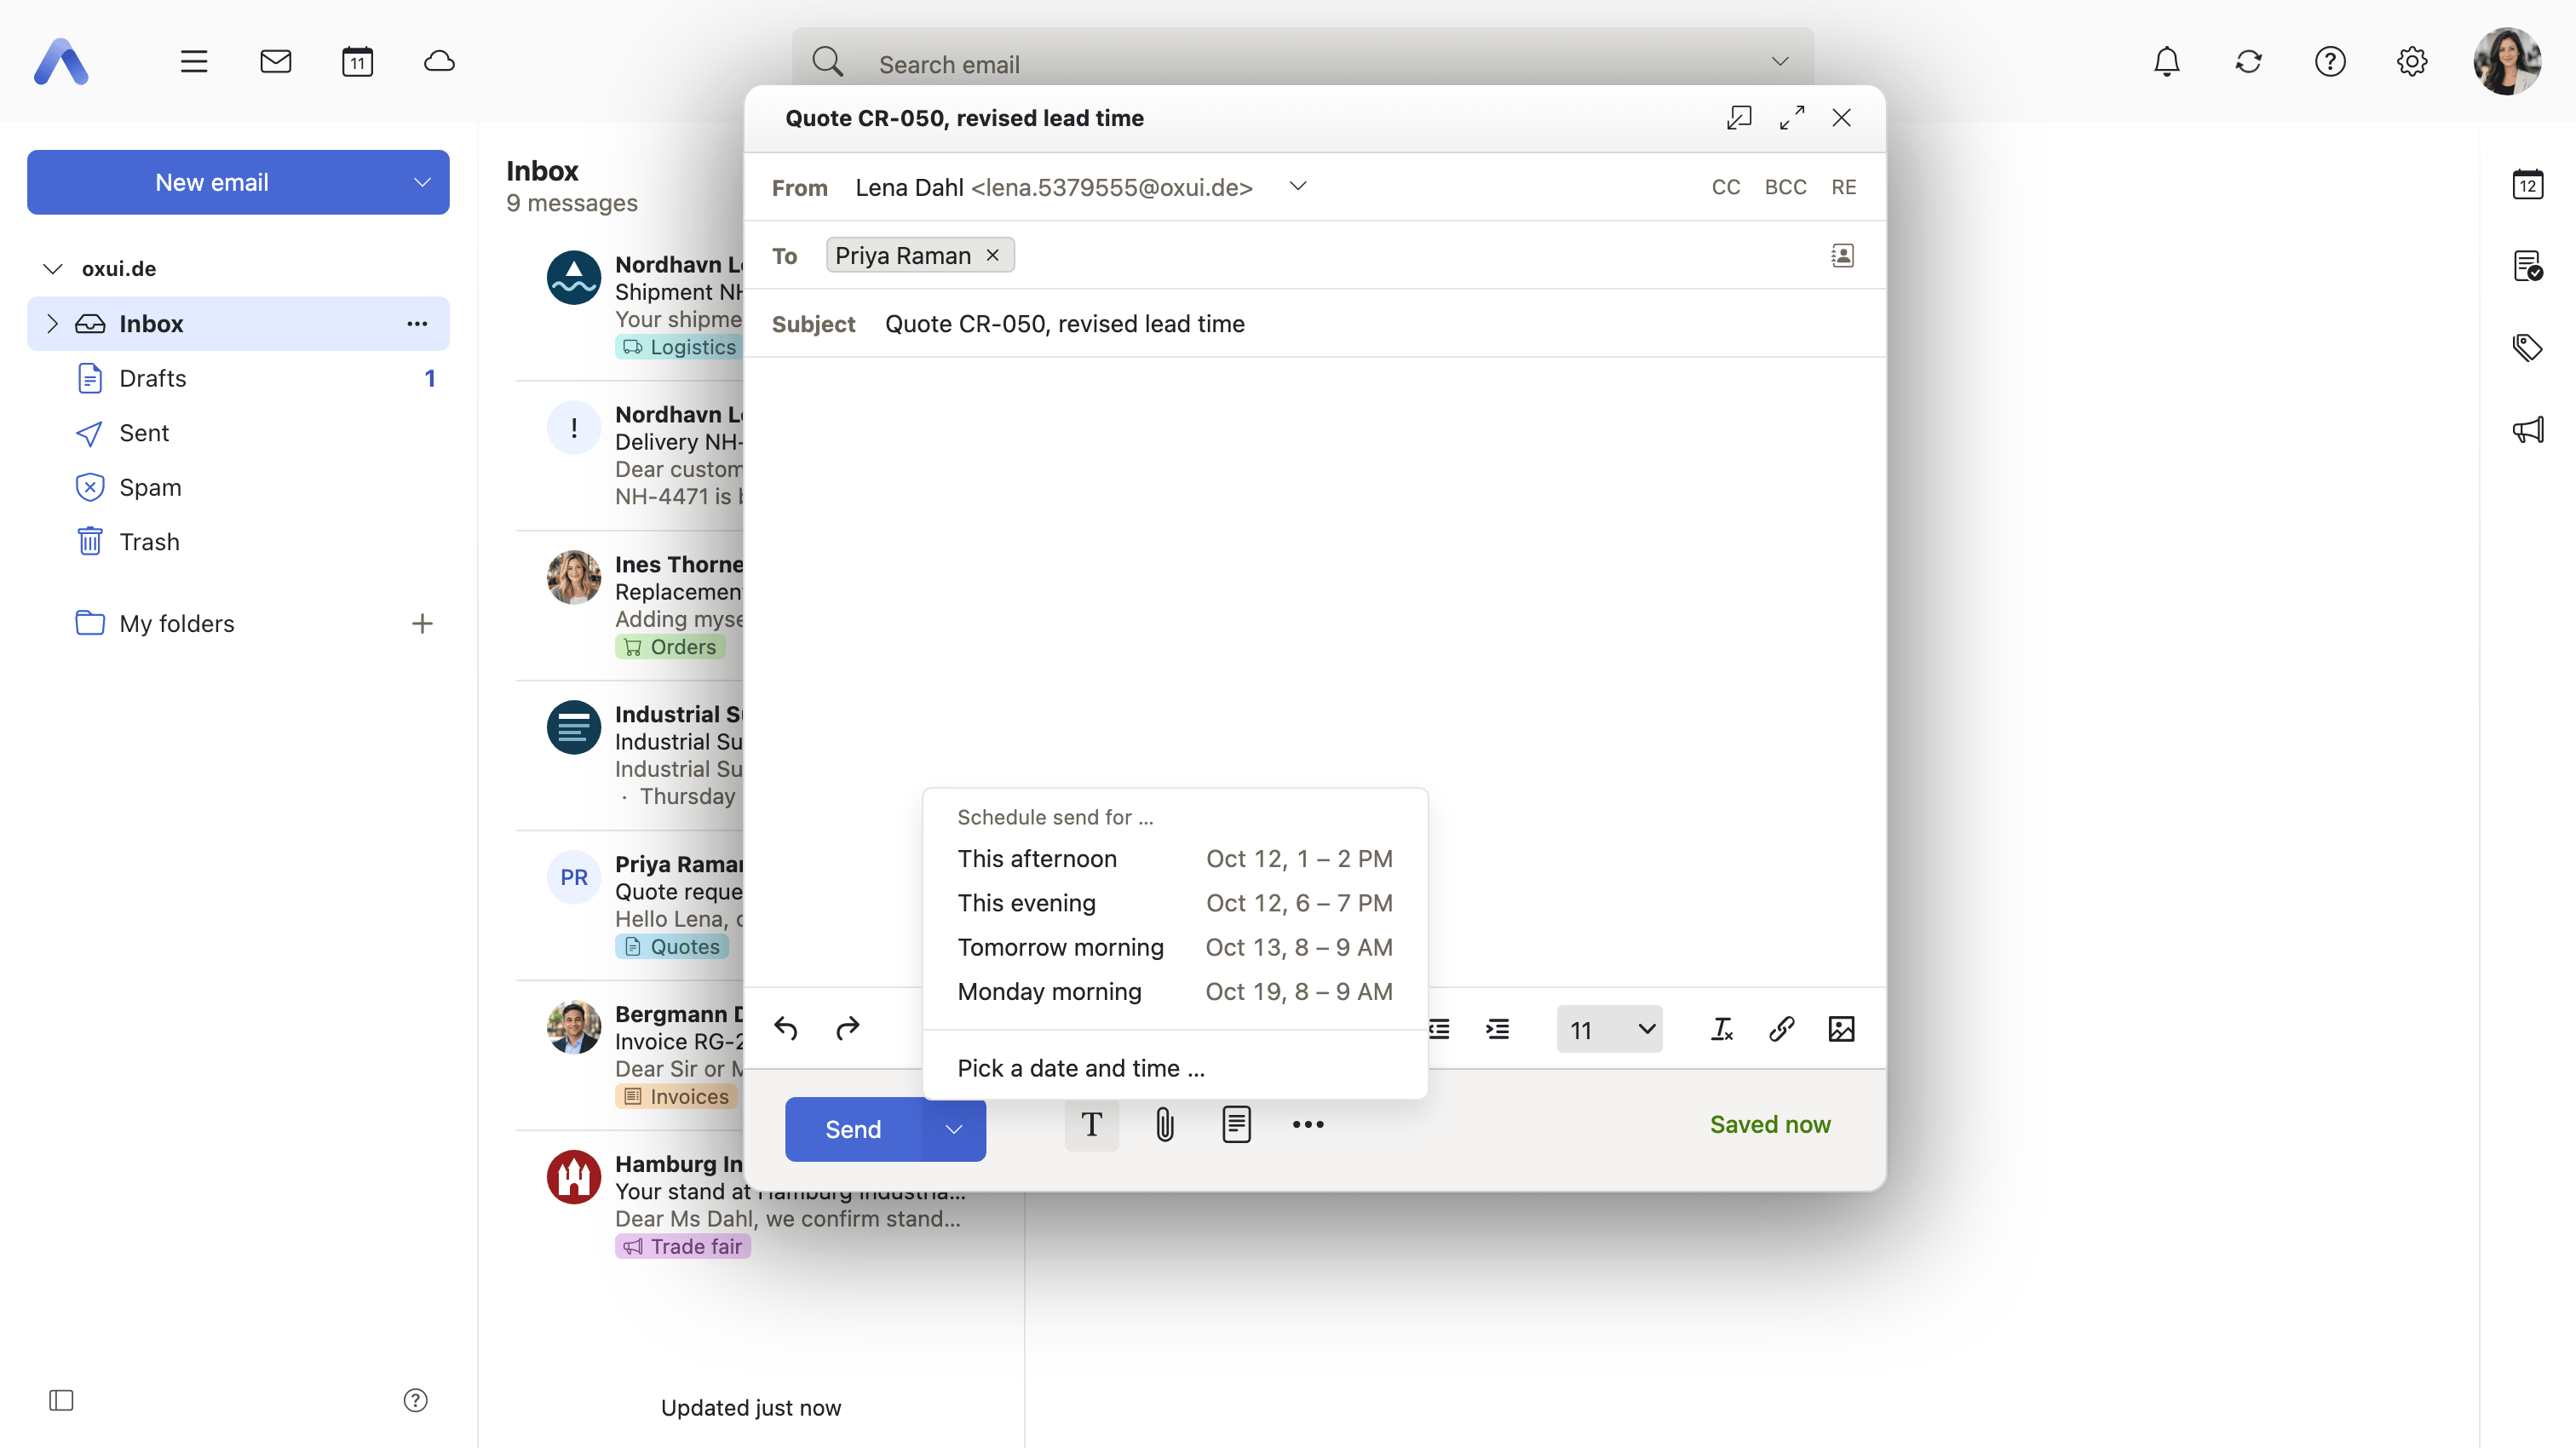Viewport: 2576px width, 1448px height.
Task: Increase indent in compose toolbar
Action: [1497, 1029]
